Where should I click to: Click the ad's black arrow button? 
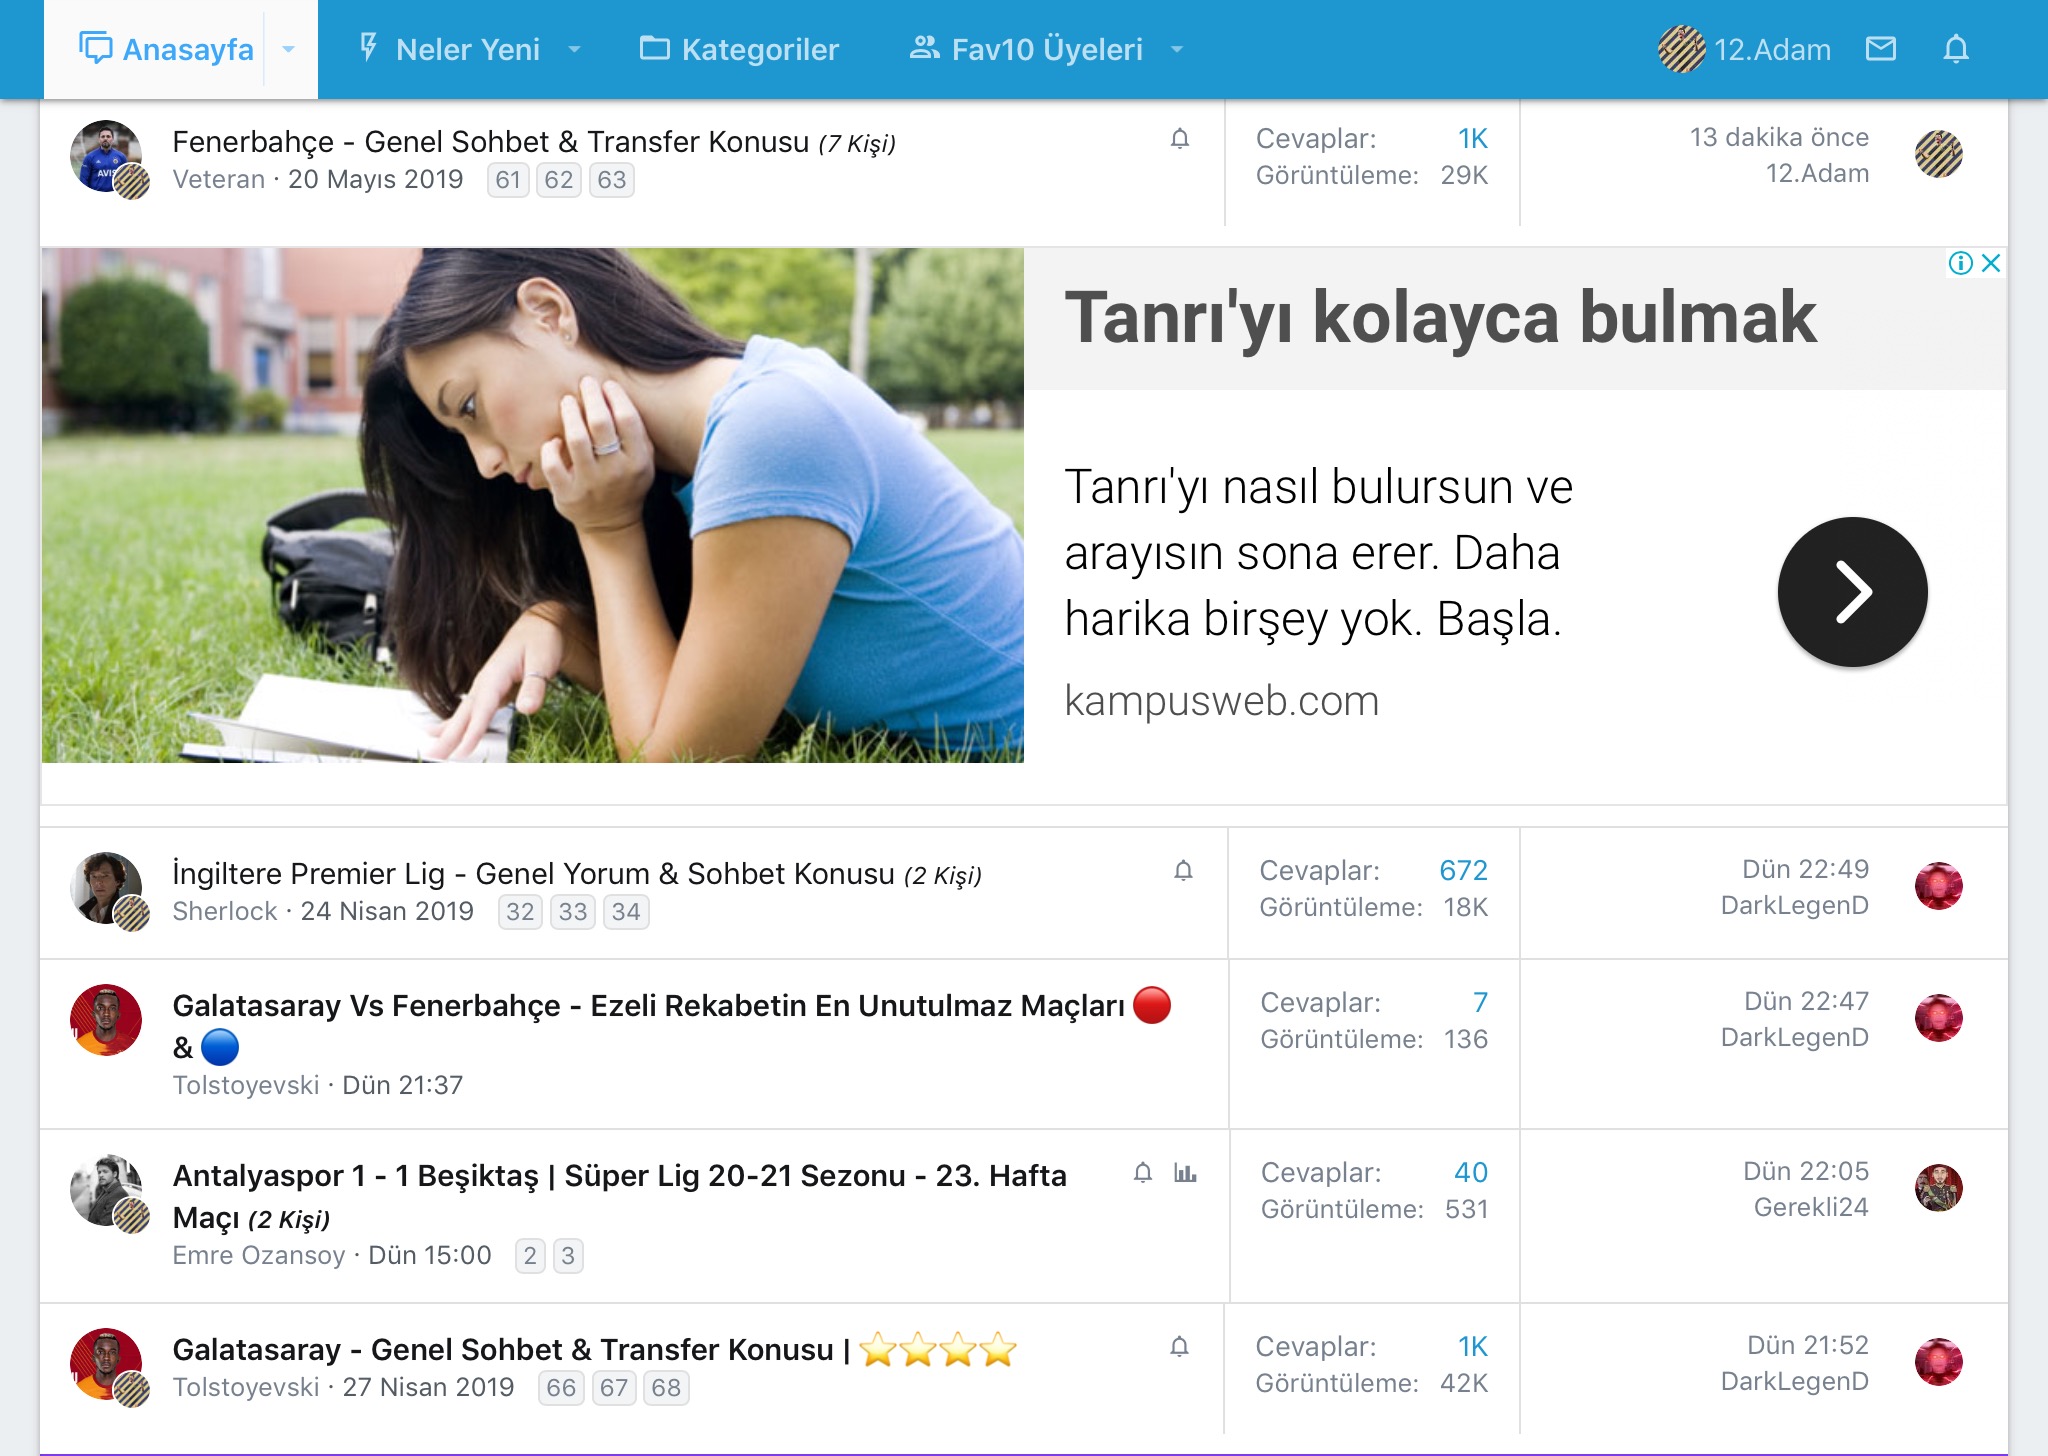[1852, 592]
